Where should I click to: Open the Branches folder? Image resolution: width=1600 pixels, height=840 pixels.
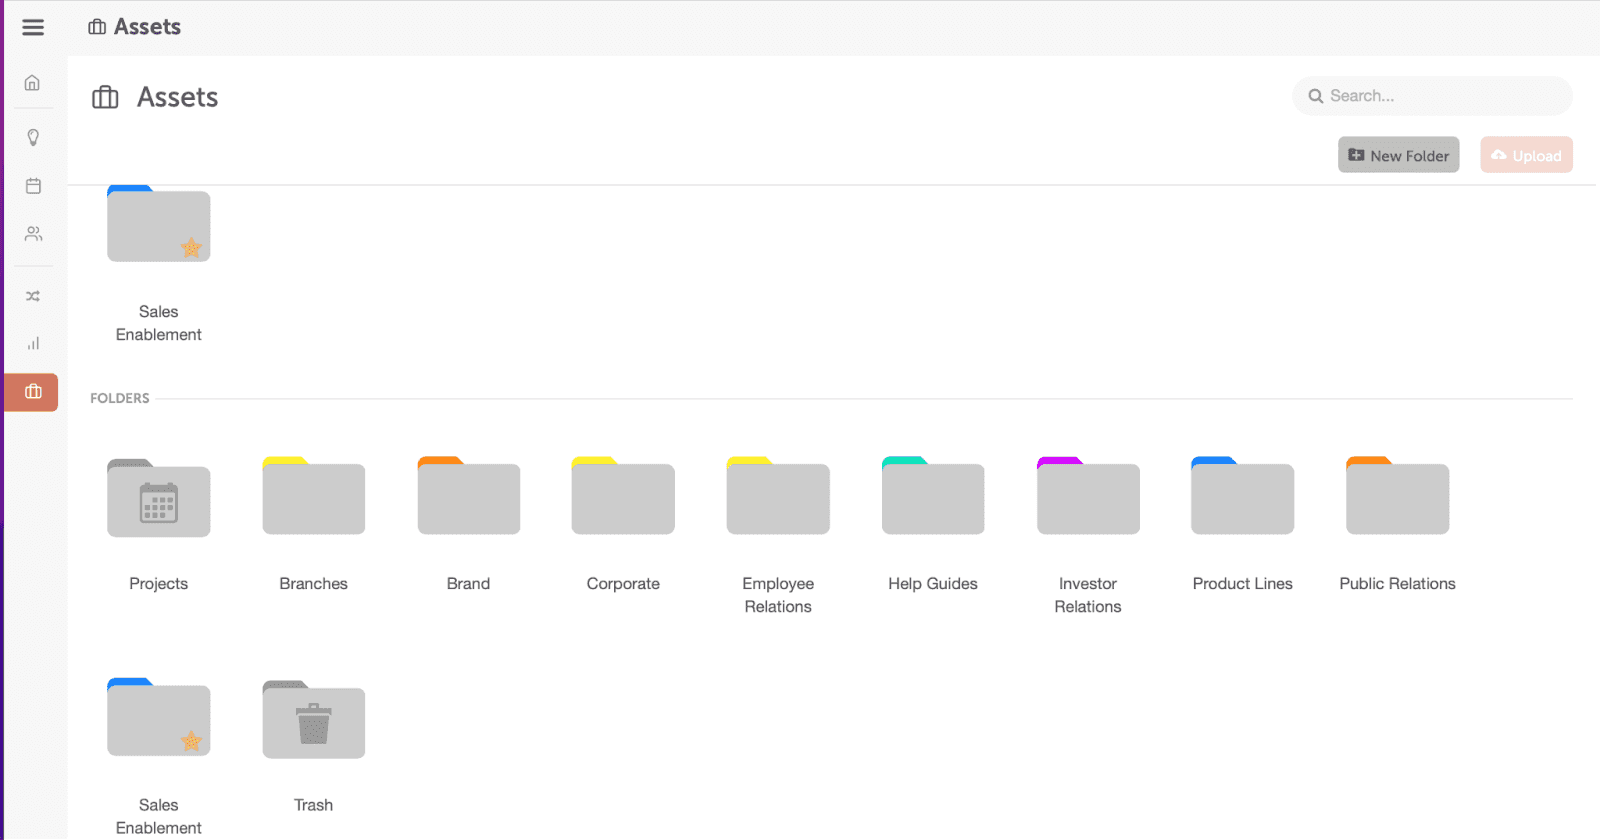pyautogui.click(x=314, y=496)
